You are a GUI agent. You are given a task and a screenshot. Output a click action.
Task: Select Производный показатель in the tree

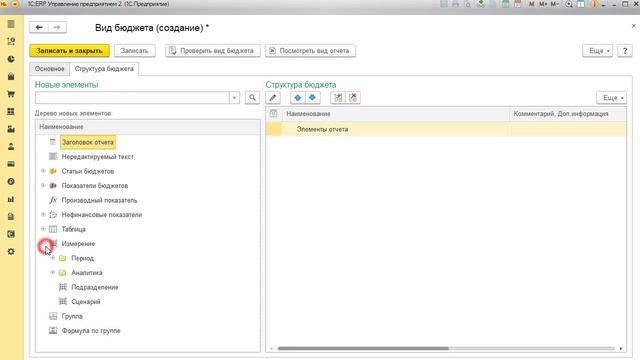[99, 200]
